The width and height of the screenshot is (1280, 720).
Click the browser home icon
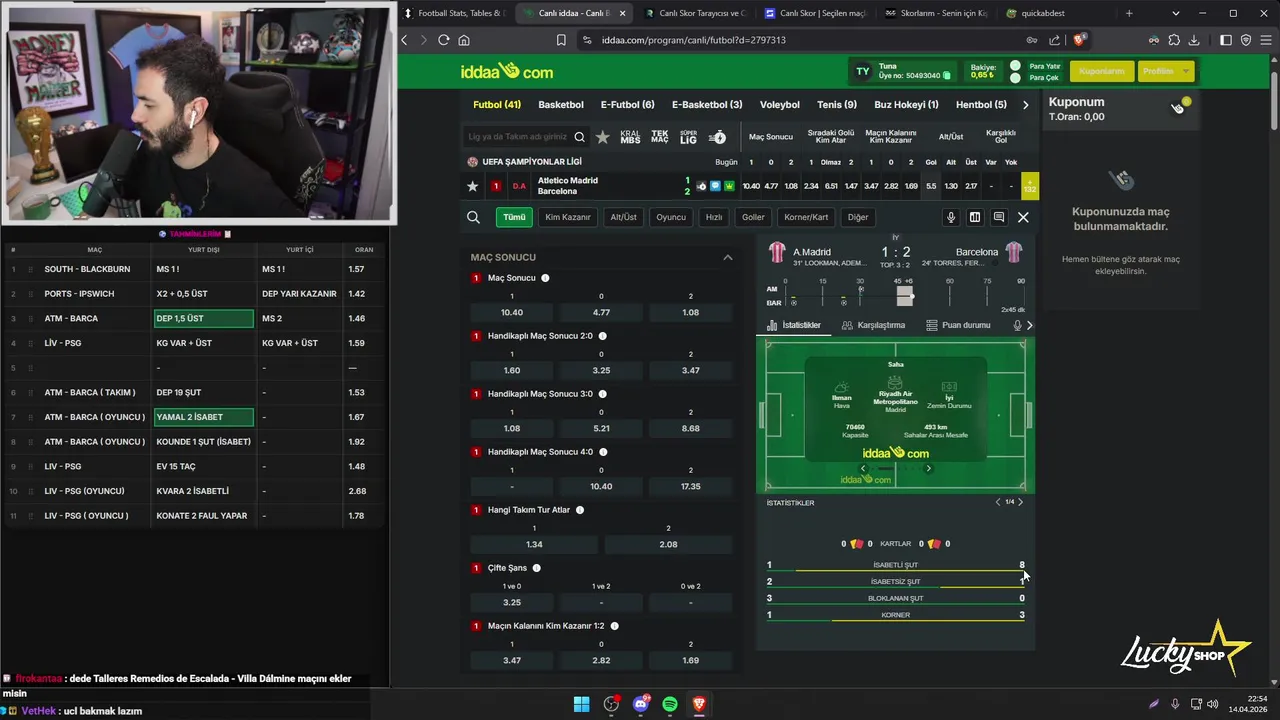464,40
